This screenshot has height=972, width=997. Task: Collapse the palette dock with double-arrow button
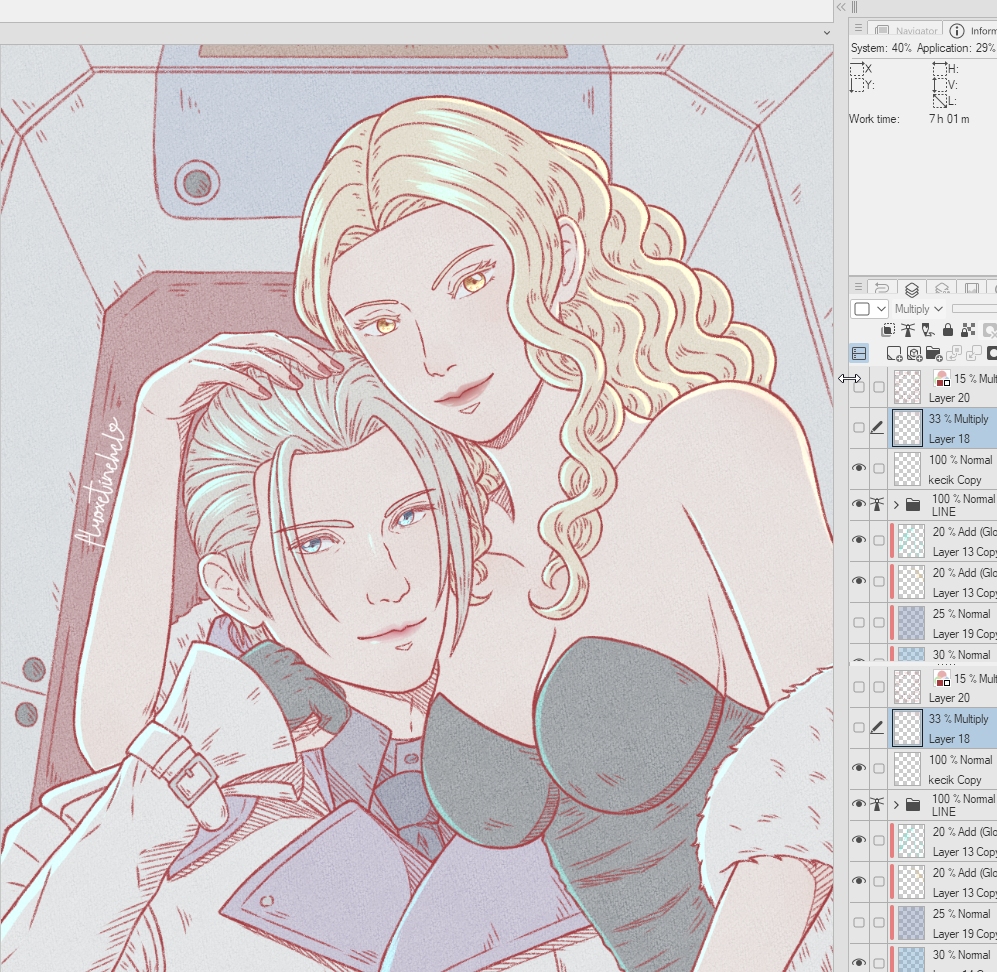pyautogui.click(x=841, y=7)
